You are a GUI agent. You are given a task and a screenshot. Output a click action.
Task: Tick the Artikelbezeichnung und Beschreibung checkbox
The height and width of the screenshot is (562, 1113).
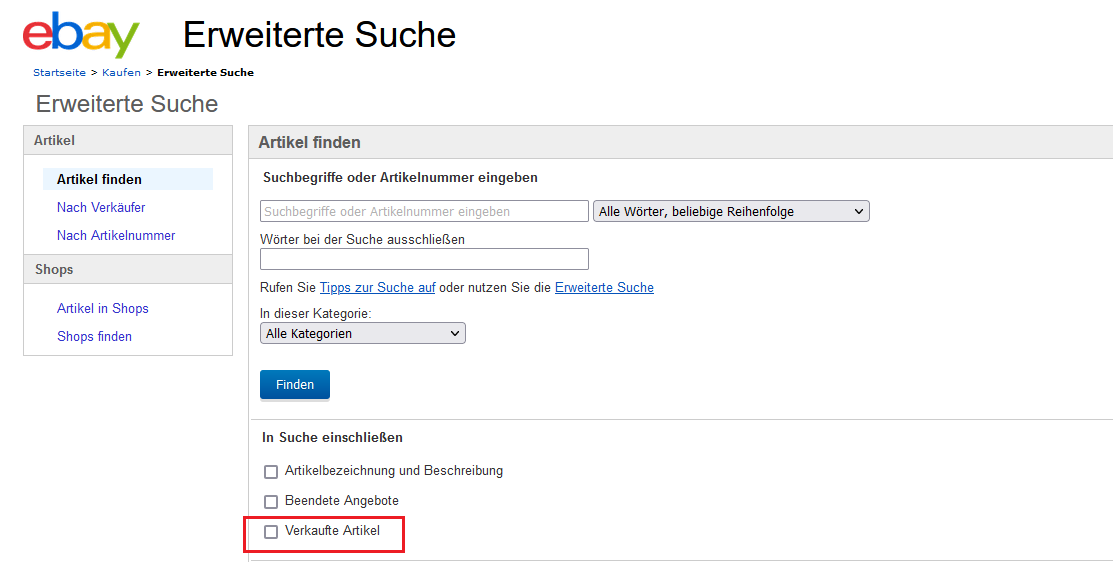pyautogui.click(x=271, y=471)
